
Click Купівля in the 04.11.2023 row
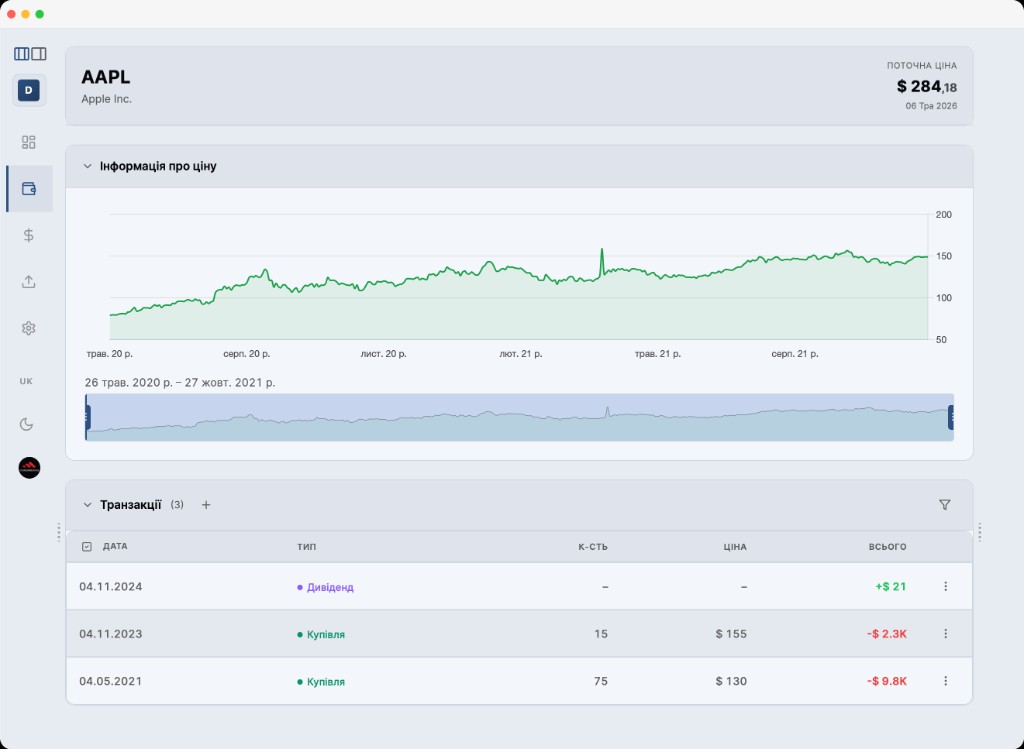pos(325,634)
